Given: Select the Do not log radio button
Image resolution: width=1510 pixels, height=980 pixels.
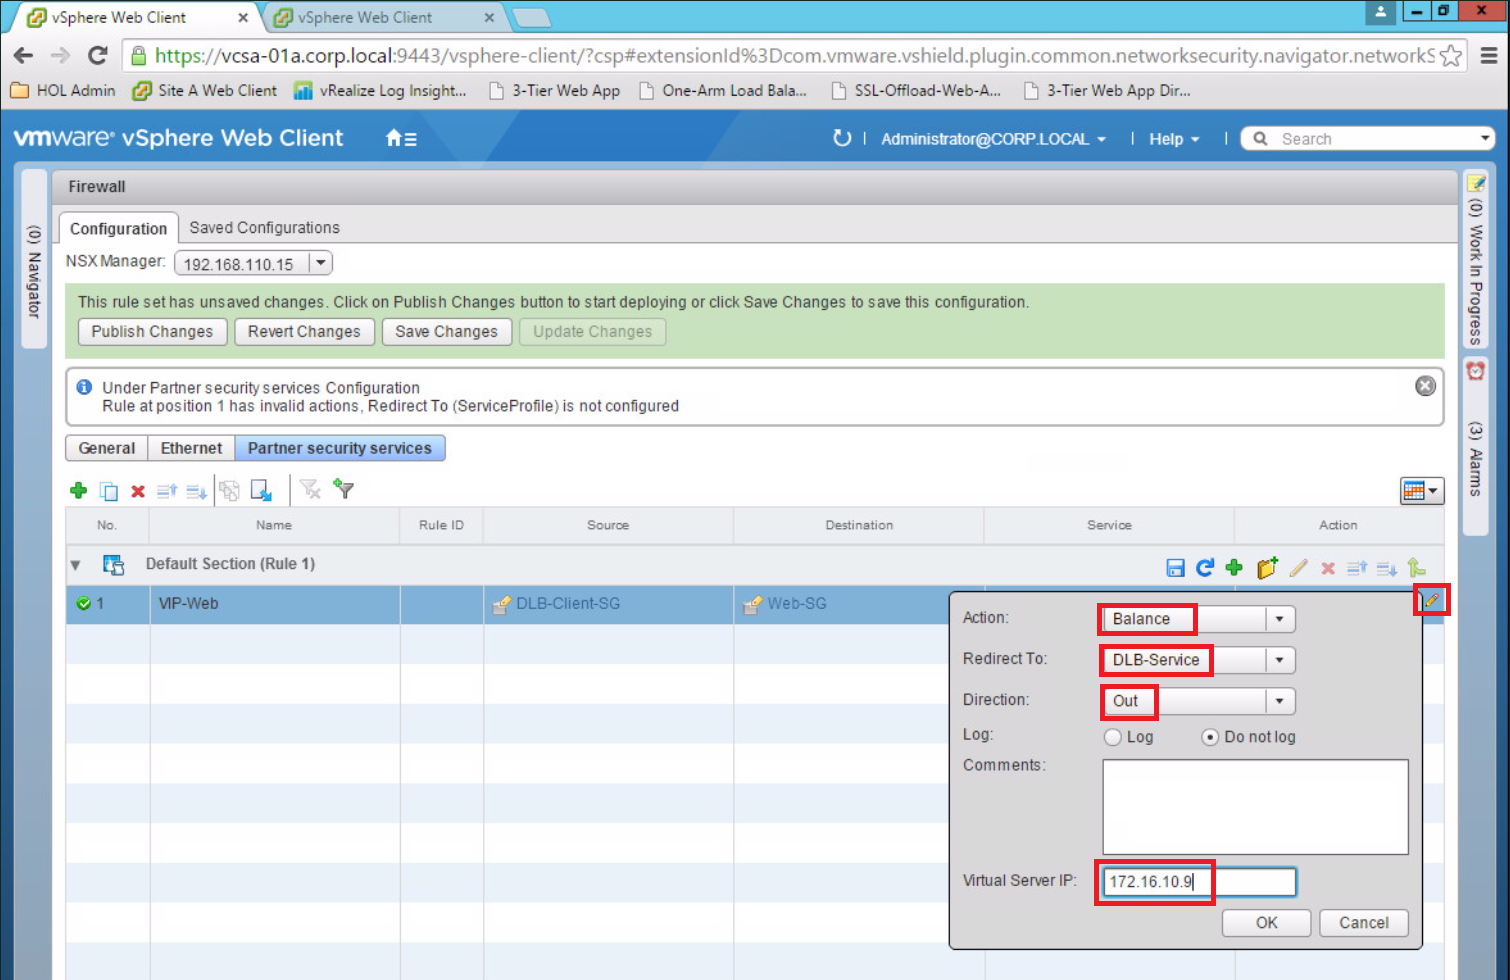Looking at the screenshot, I should pos(1210,737).
